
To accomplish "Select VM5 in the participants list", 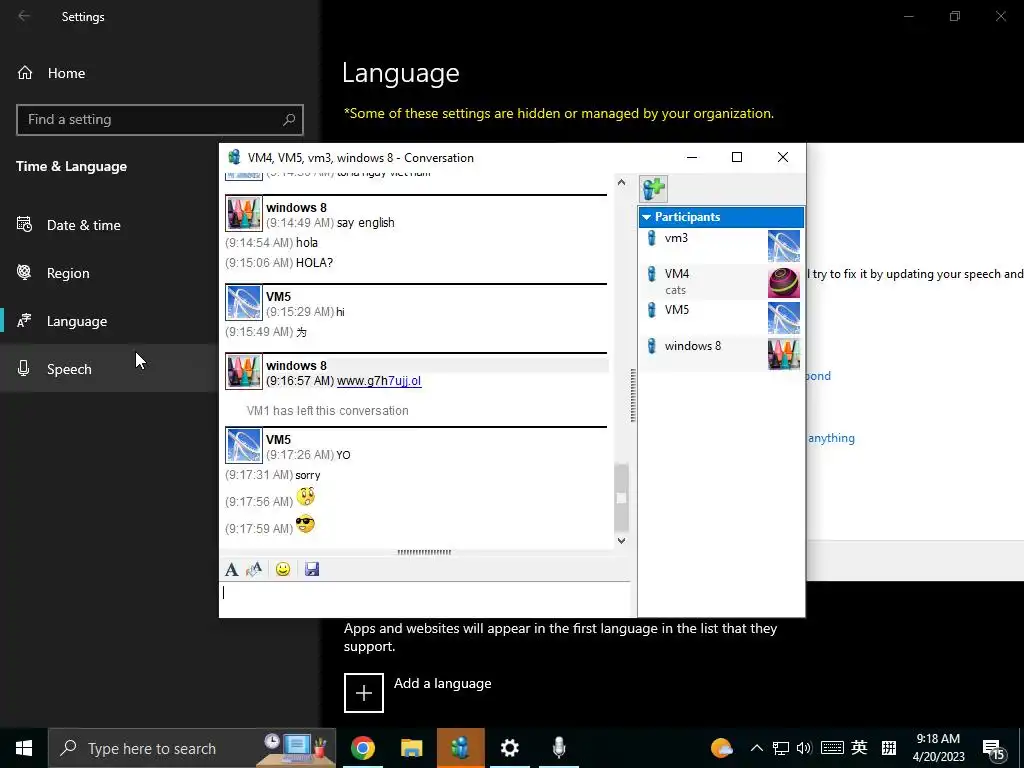I will (x=721, y=317).
